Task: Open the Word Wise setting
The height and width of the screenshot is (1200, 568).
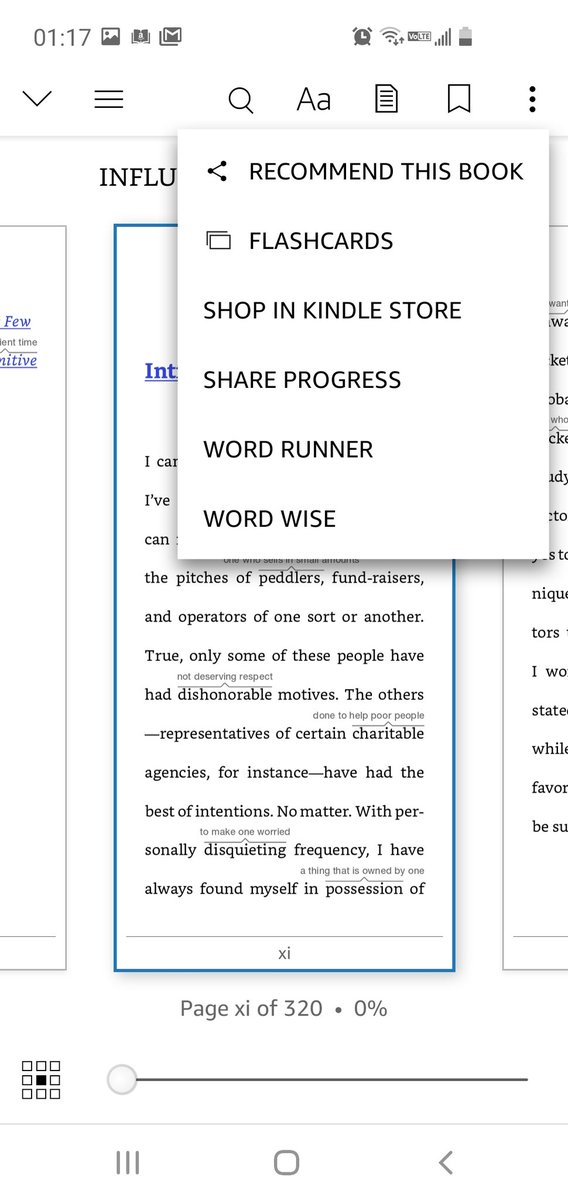Action: pos(364,519)
